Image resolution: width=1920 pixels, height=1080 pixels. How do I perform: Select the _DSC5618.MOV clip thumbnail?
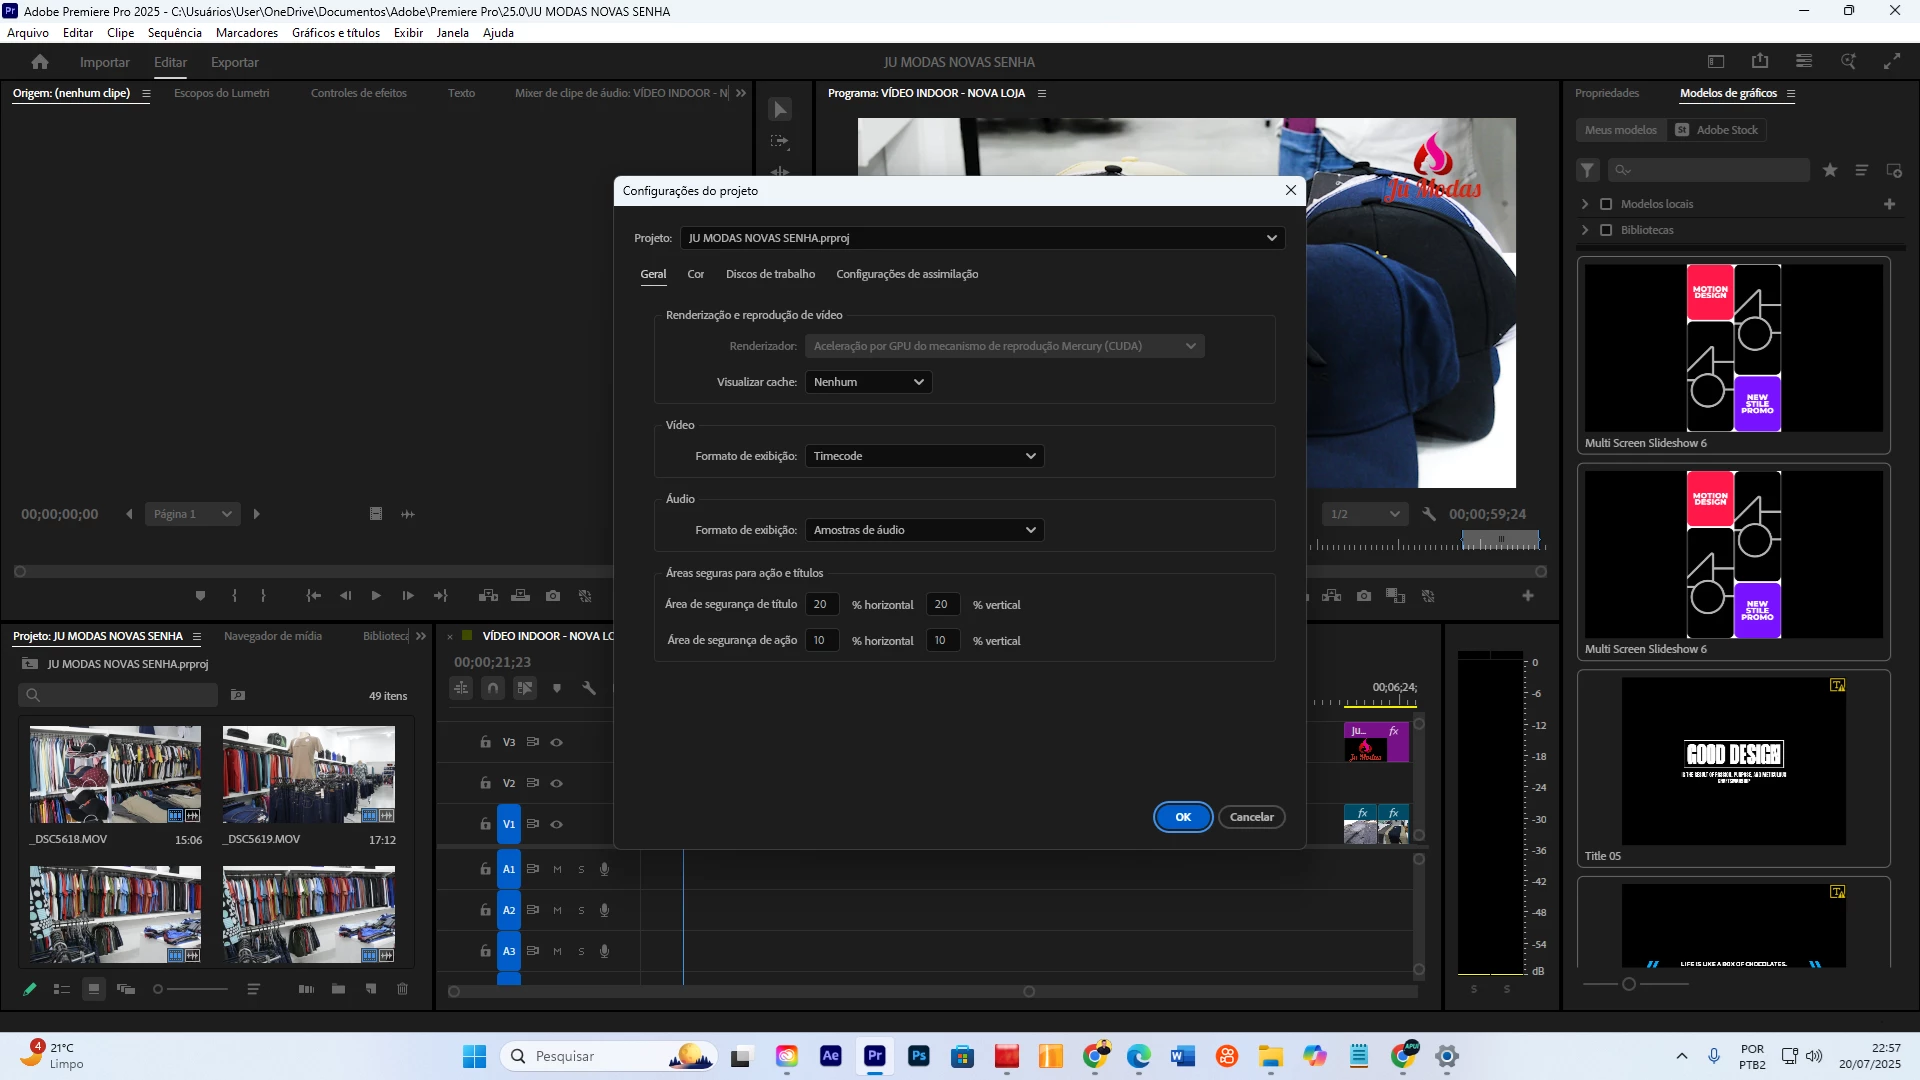tap(115, 775)
